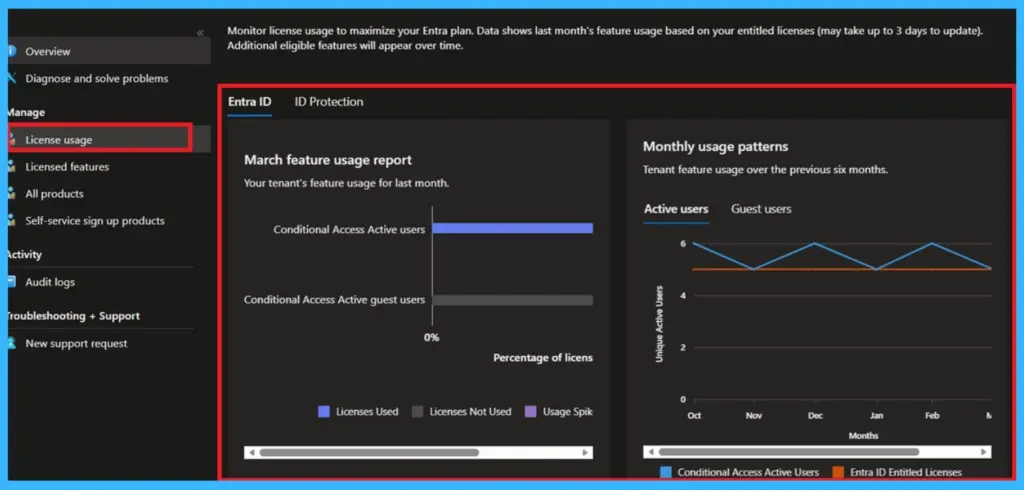Click the Conditional Access Active users blue bar
Viewport: 1024px width, 490px height.
pos(513,228)
